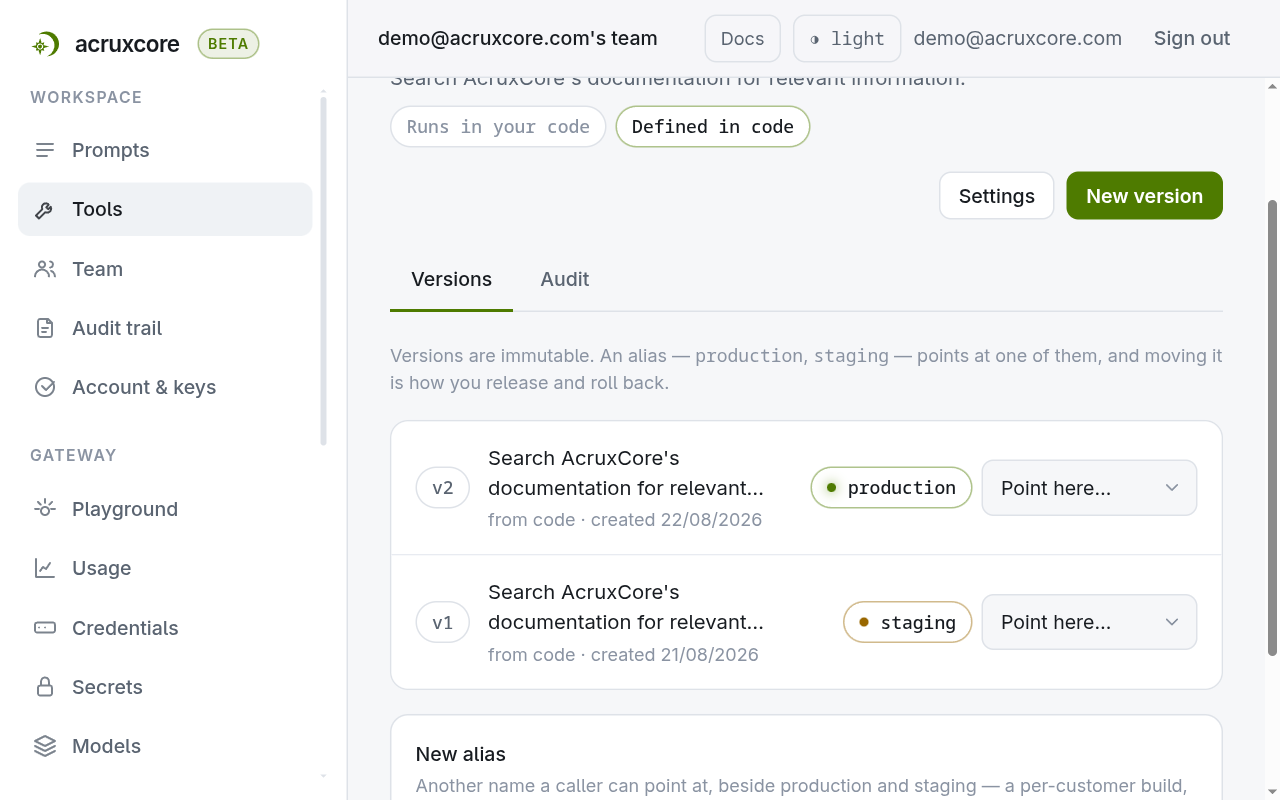Click the sidebar scroll-up arrow
Image resolution: width=1280 pixels, height=800 pixels.
click(323, 92)
